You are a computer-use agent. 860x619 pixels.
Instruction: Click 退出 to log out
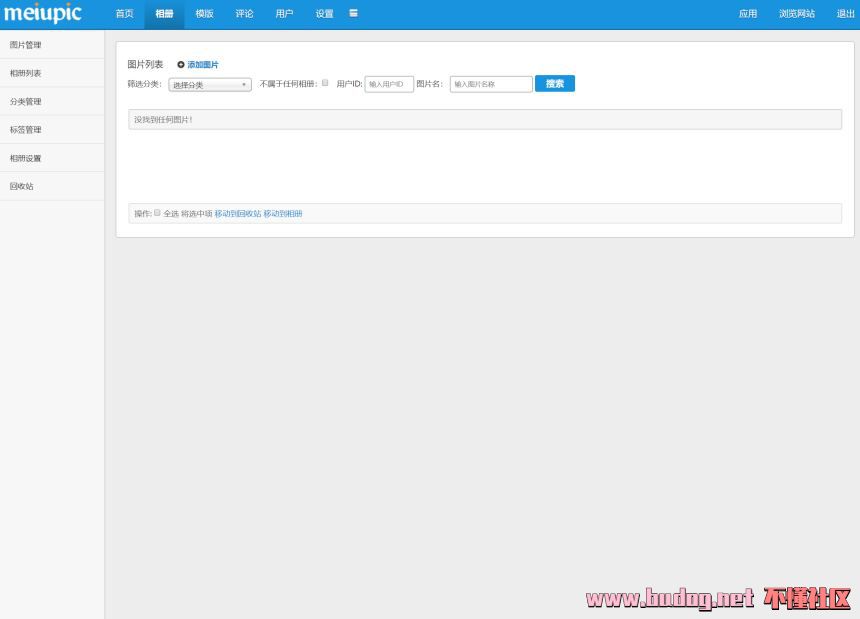pyautogui.click(x=845, y=14)
